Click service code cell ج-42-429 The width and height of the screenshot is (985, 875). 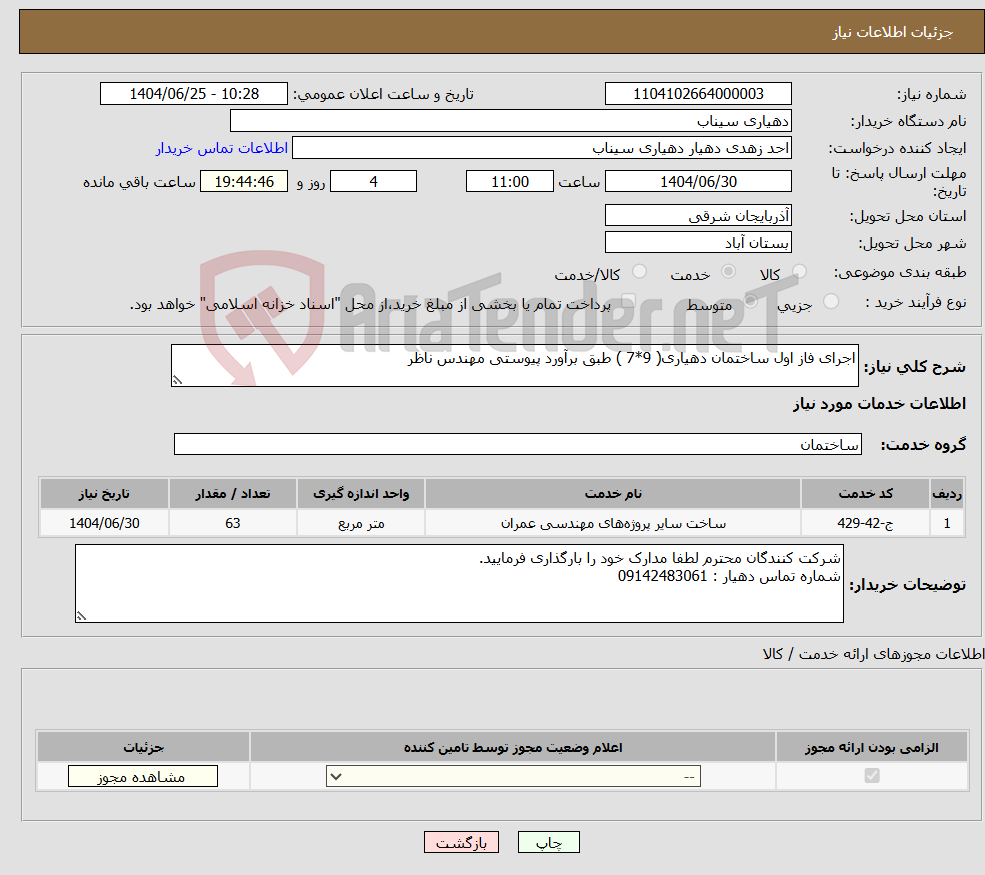pos(865,523)
